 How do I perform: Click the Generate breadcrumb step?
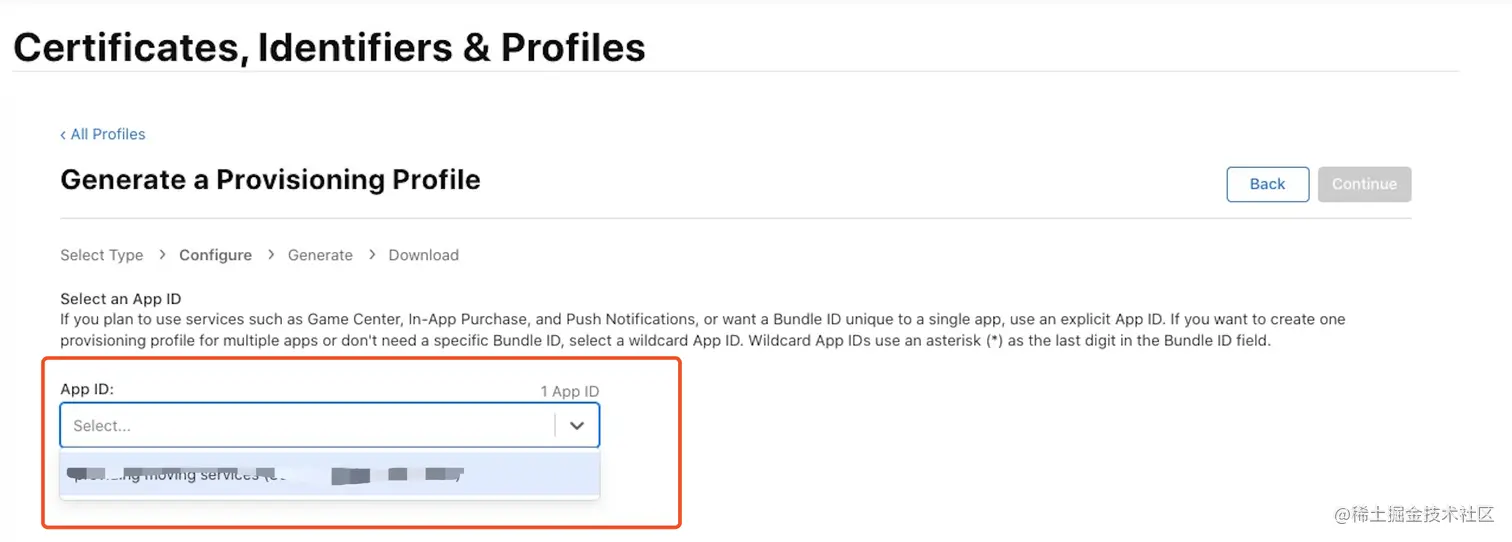pos(320,255)
